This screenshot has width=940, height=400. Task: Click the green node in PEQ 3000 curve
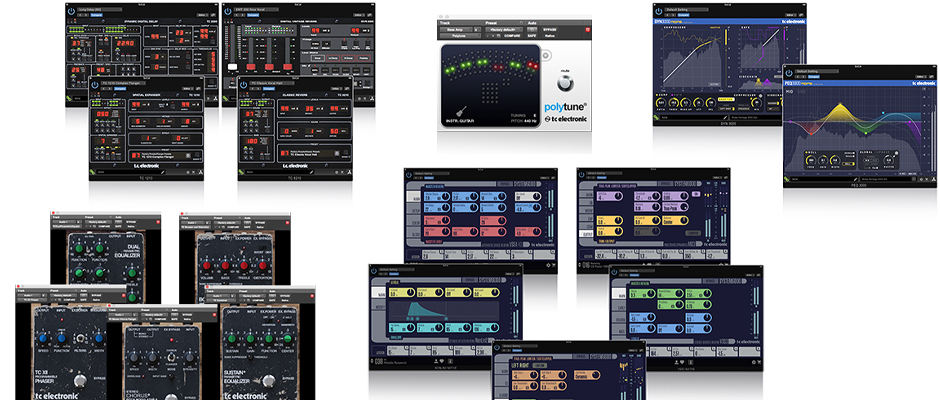(865, 132)
